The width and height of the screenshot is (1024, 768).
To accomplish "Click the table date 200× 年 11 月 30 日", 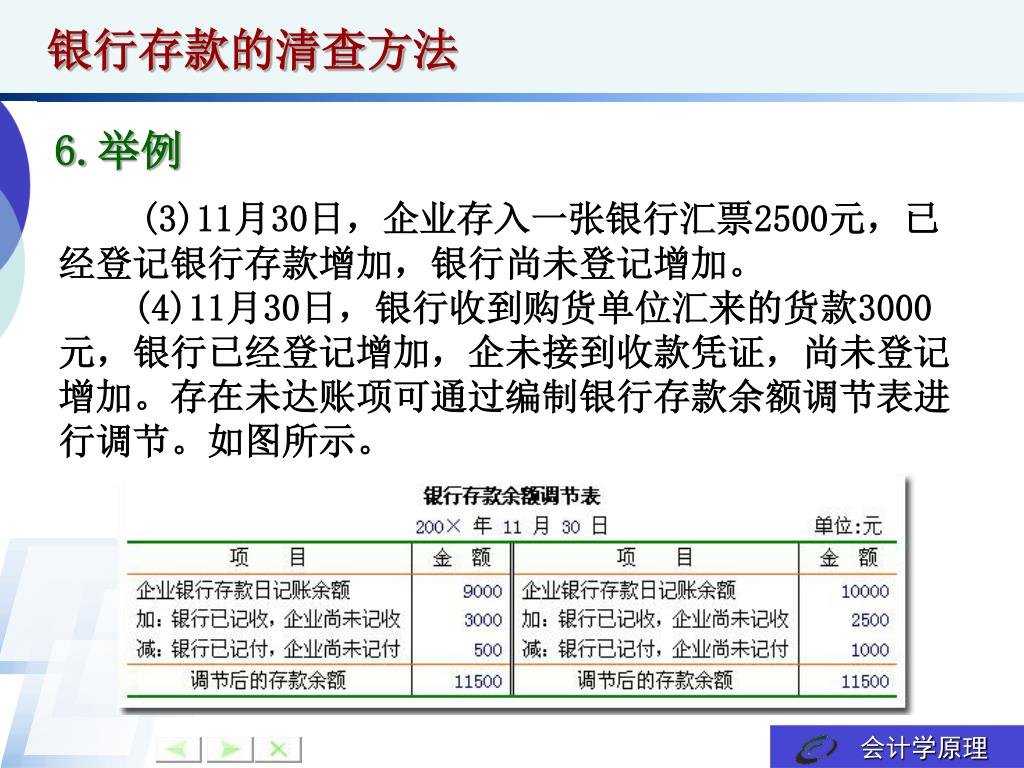I will (511, 526).
